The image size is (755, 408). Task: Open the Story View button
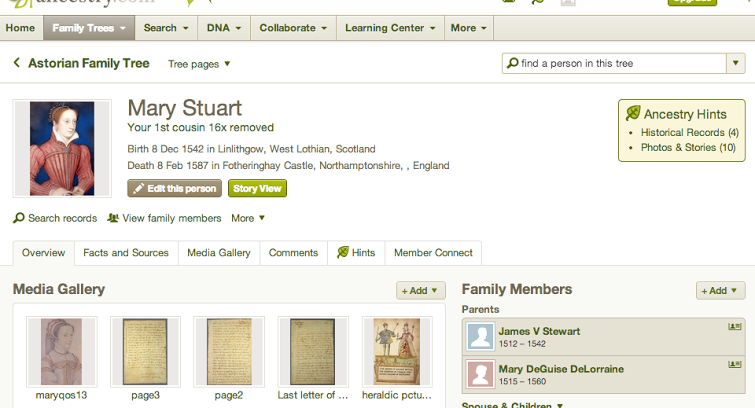point(257,189)
